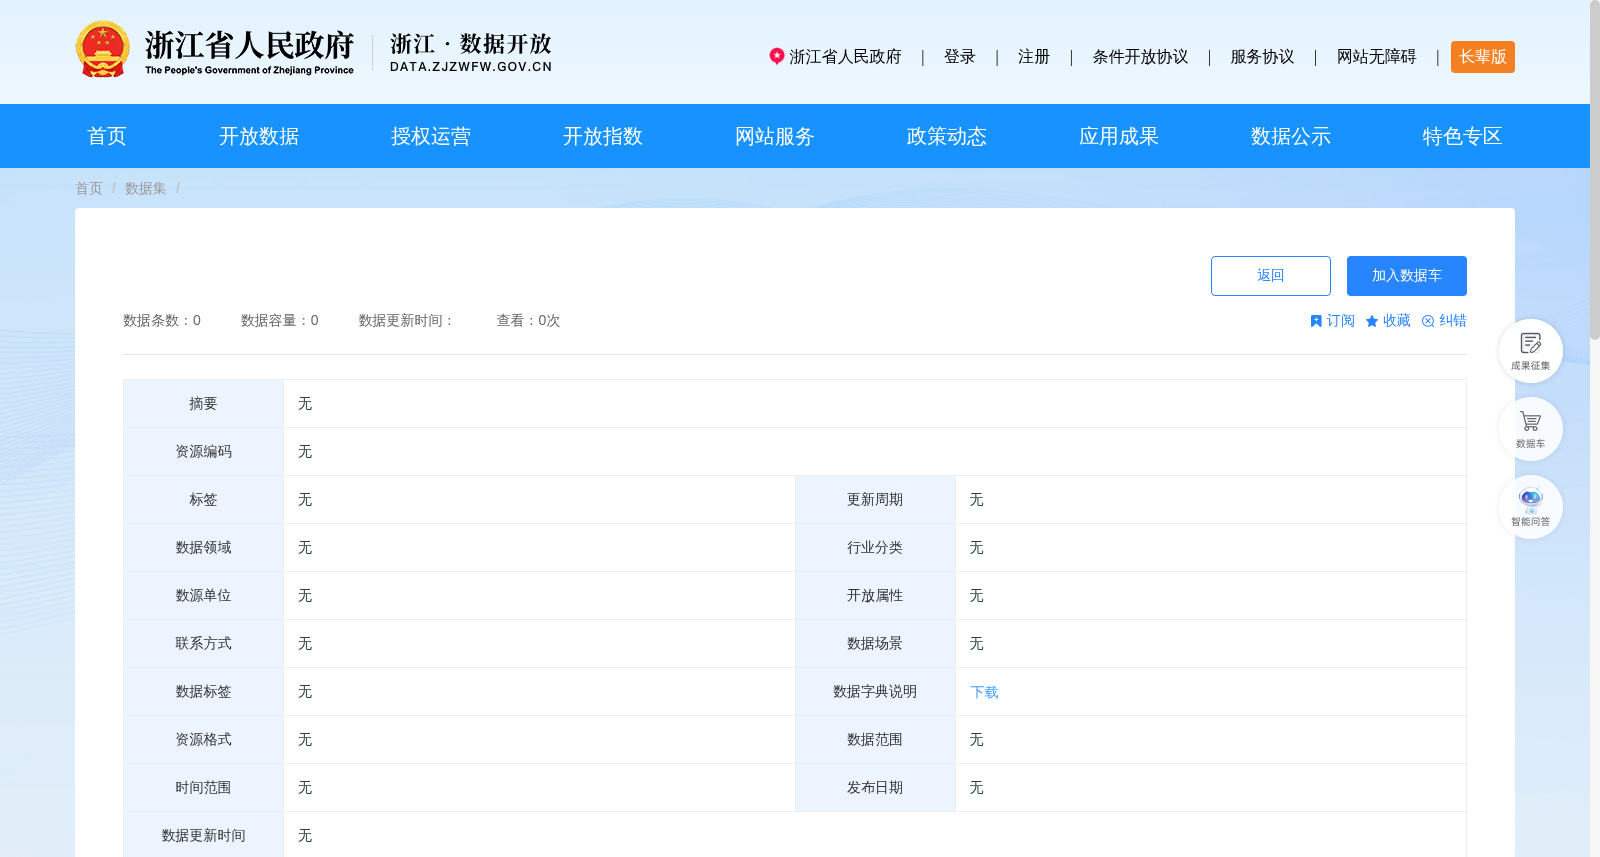This screenshot has height=857, width=1600.
Task: Click the 发布日期 field label
Action: [x=875, y=788]
